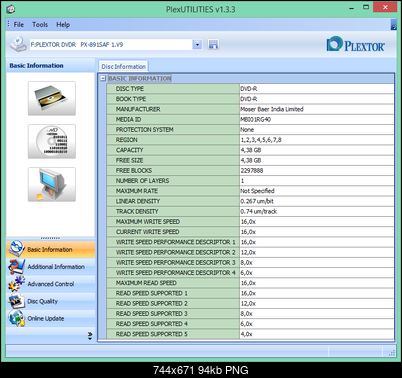Screen dimensions: 402x378
Task: Go to Disc Quality section
Action: pyautogui.click(x=50, y=301)
